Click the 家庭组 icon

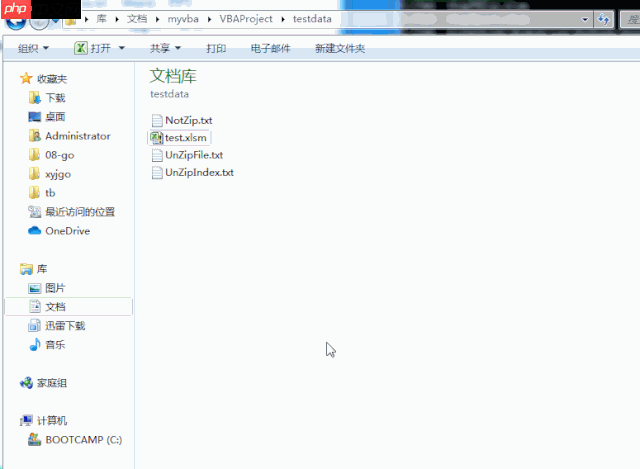click(27, 383)
